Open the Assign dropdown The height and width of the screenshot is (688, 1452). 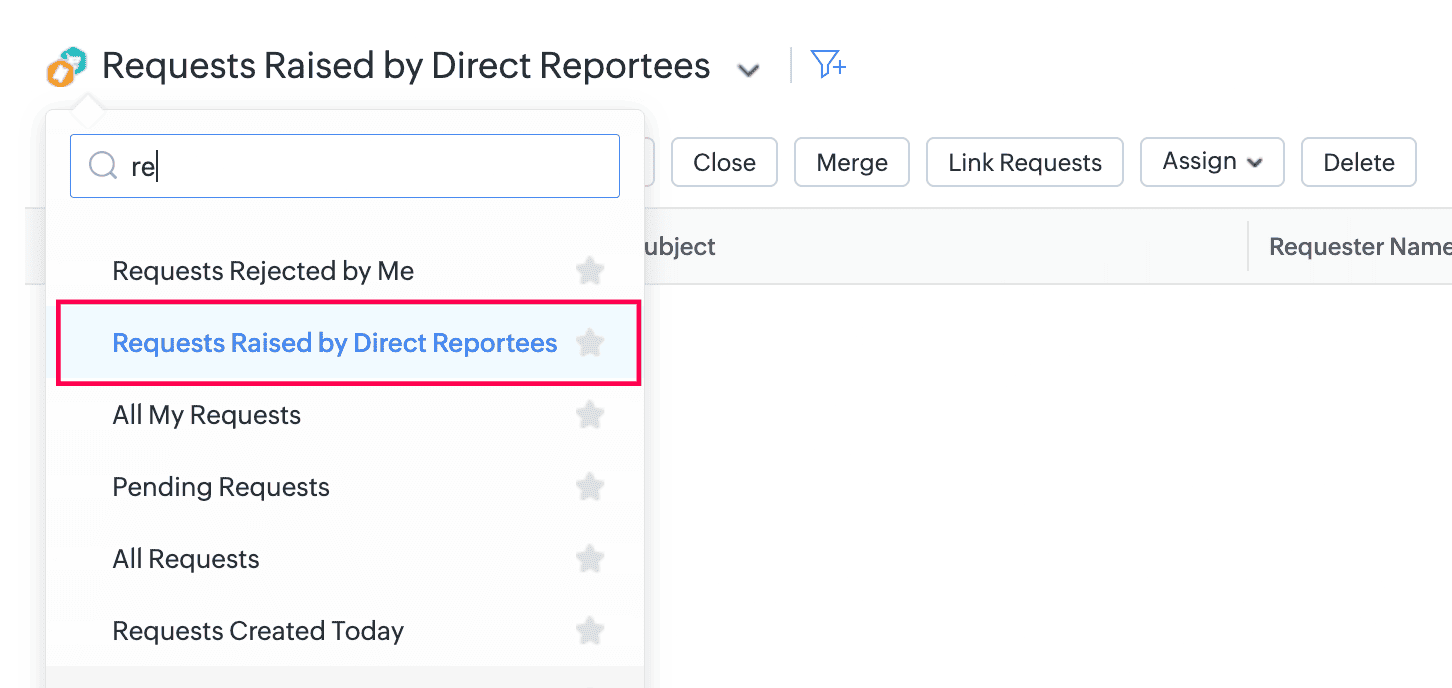1211,162
